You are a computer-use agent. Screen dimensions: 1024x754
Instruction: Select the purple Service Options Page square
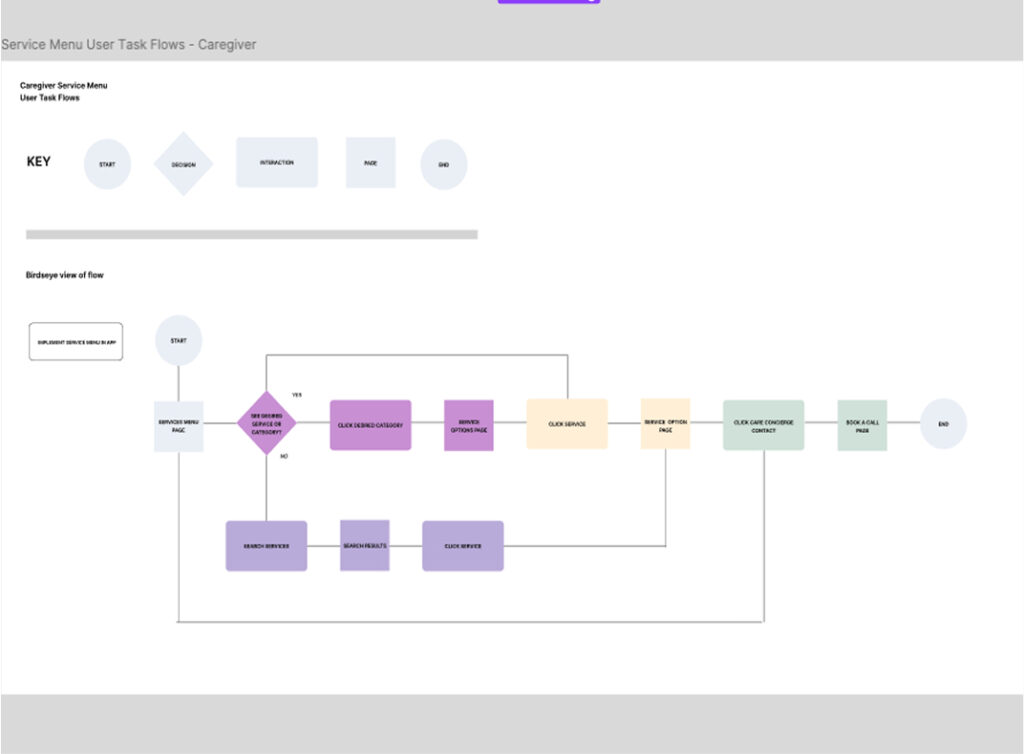(x=468, y=425)
